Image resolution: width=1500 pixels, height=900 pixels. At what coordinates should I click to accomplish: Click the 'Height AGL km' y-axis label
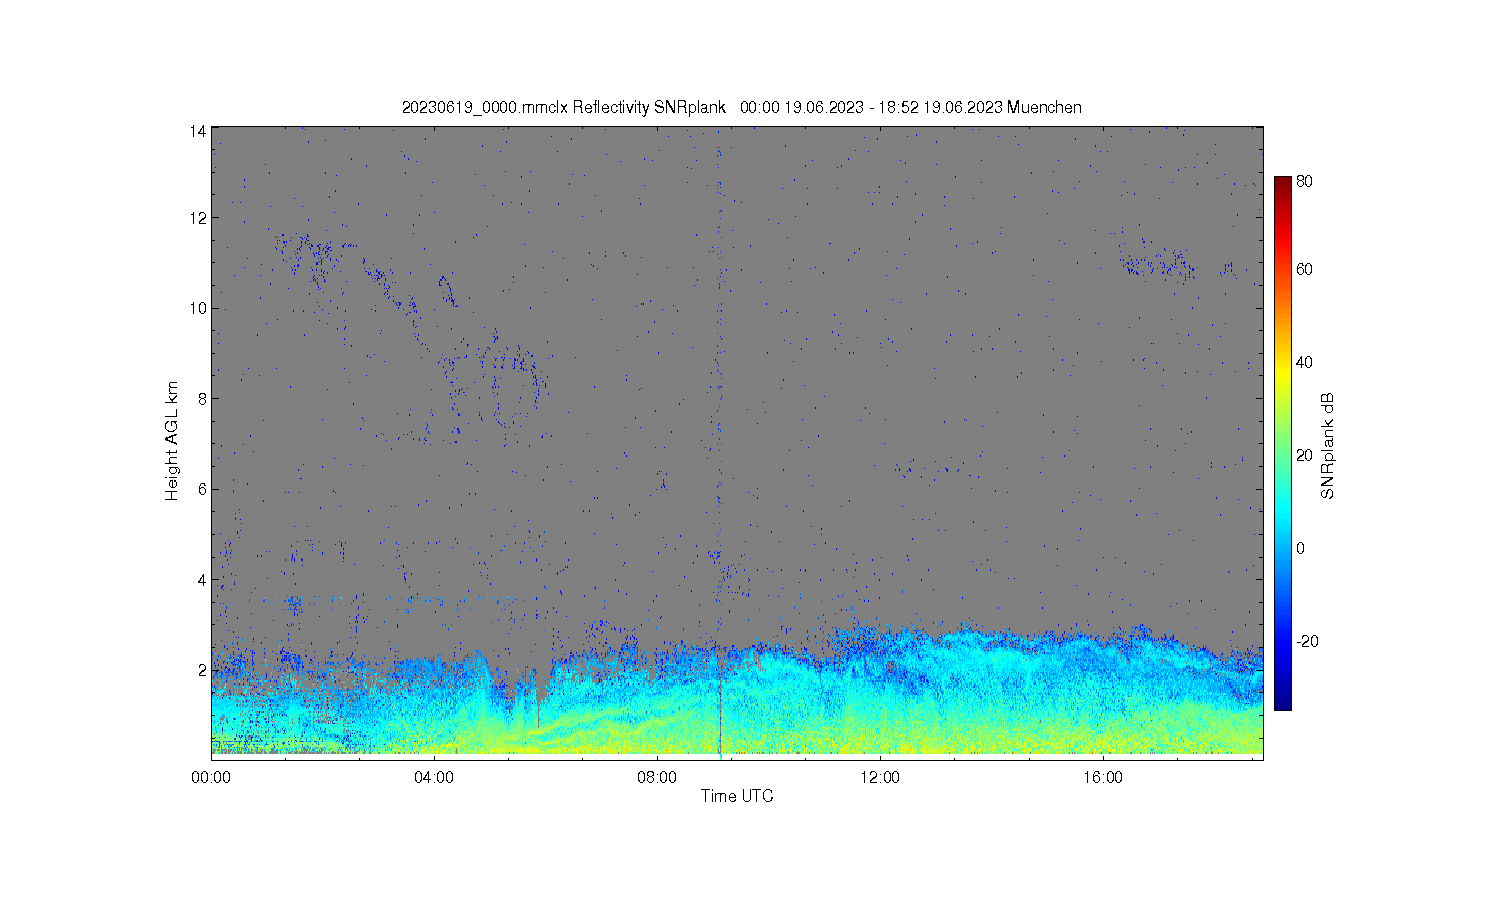[x=171, y=441]
